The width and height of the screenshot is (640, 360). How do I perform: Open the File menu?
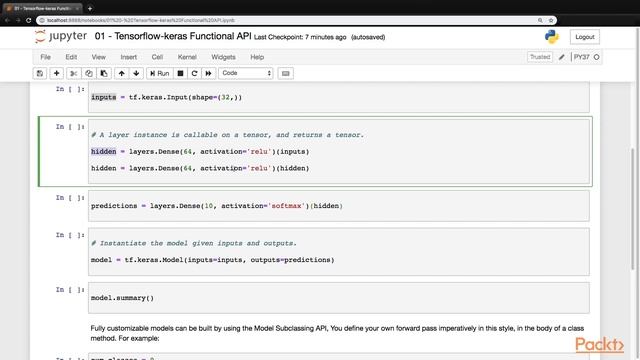(x=45, y=57)
